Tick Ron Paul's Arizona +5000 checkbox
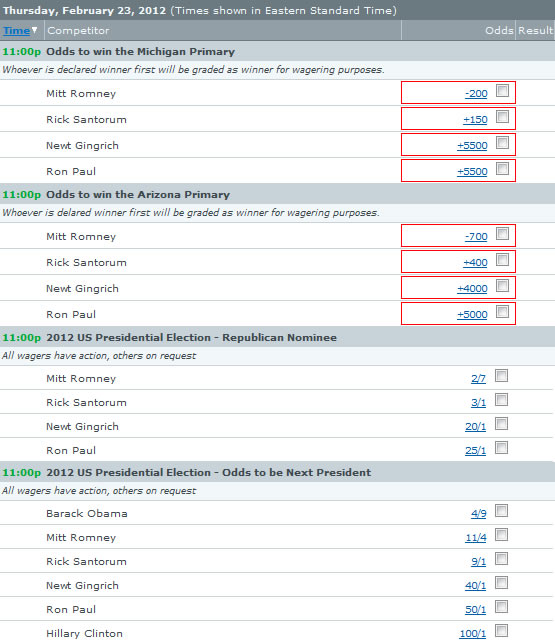 pyautogui.click(x=502, y=312)
